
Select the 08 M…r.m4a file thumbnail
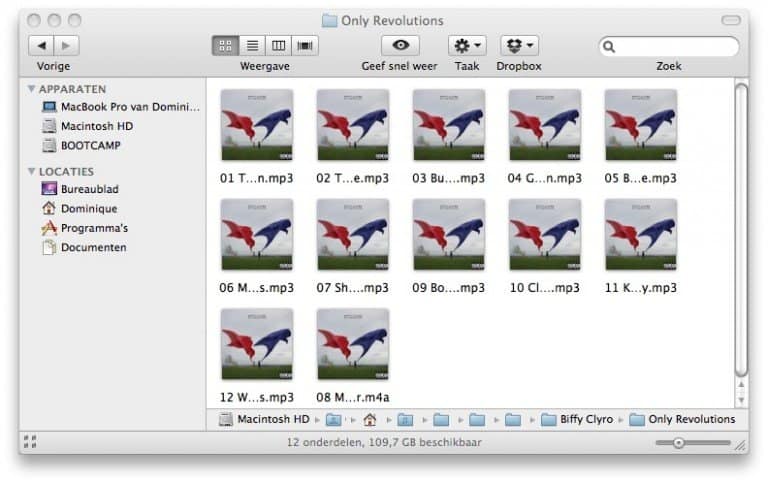tap(353, 344)
